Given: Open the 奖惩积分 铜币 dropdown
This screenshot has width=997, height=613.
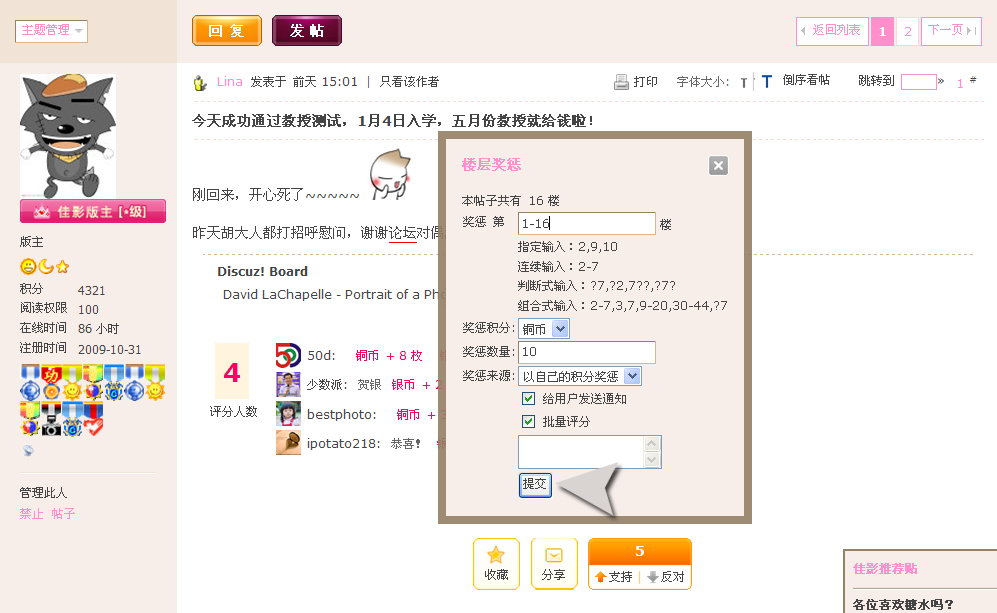Looking at the screenshot, I should [x=544, y=328].
